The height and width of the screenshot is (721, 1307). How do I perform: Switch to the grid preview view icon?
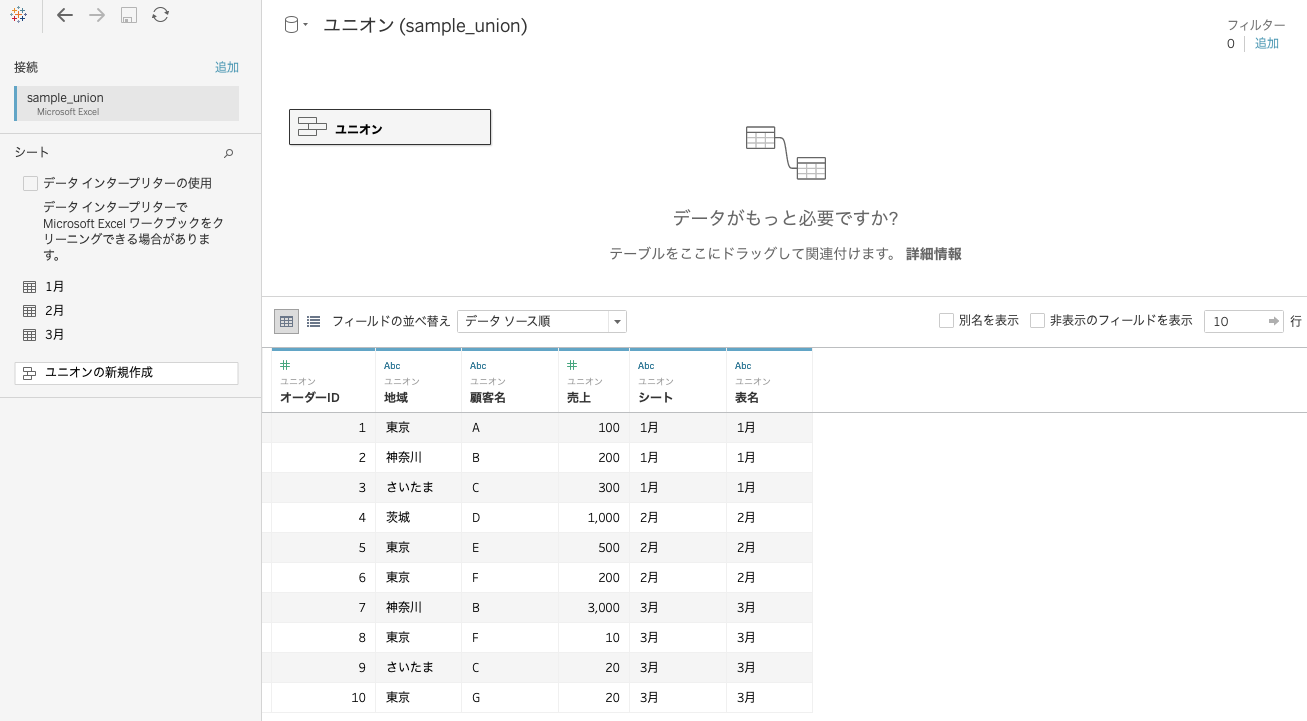coord(287,321)
